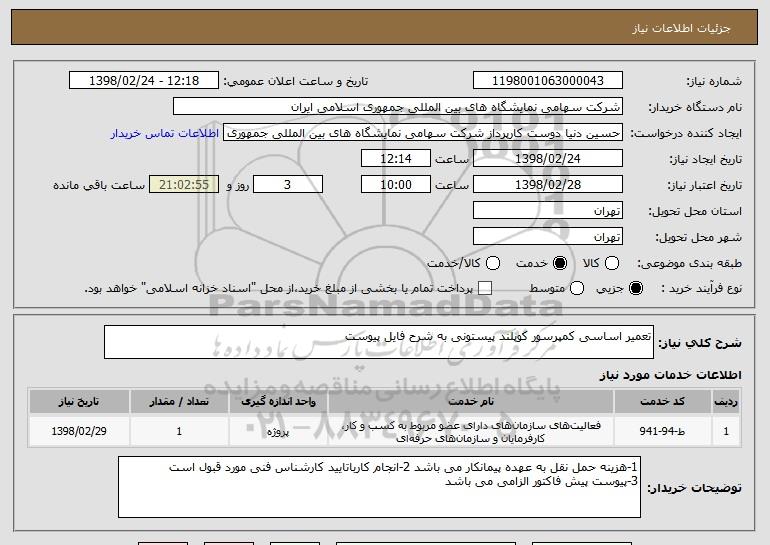Click the delivery city field تهران
The height and width of the screenshot is (545, 770).
click(548, 237)
